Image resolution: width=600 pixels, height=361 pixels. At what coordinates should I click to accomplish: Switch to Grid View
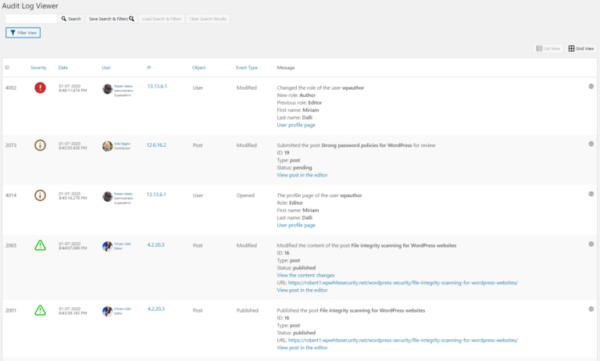coord(581,49)
